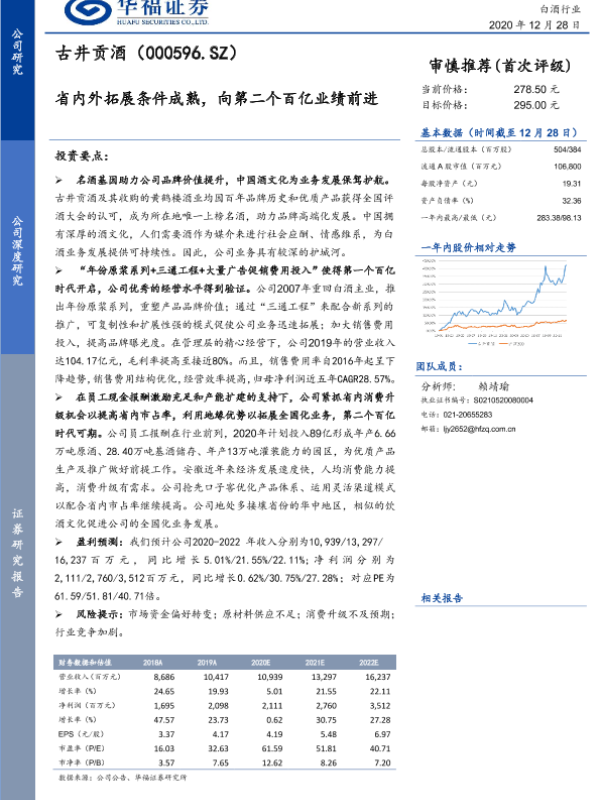Select the 公司研究 sidebar label
This screenshot has width=600, height=800.
coord(17,52)
